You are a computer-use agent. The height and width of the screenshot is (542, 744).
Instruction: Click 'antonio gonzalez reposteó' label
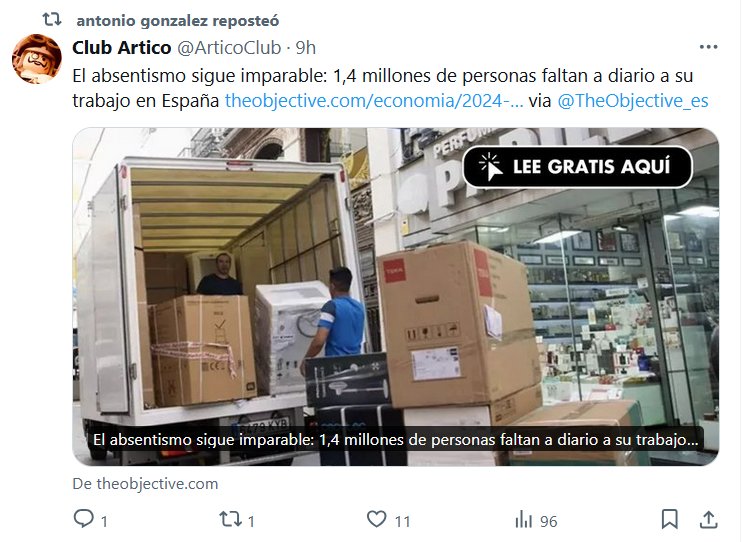coord(177,20)
